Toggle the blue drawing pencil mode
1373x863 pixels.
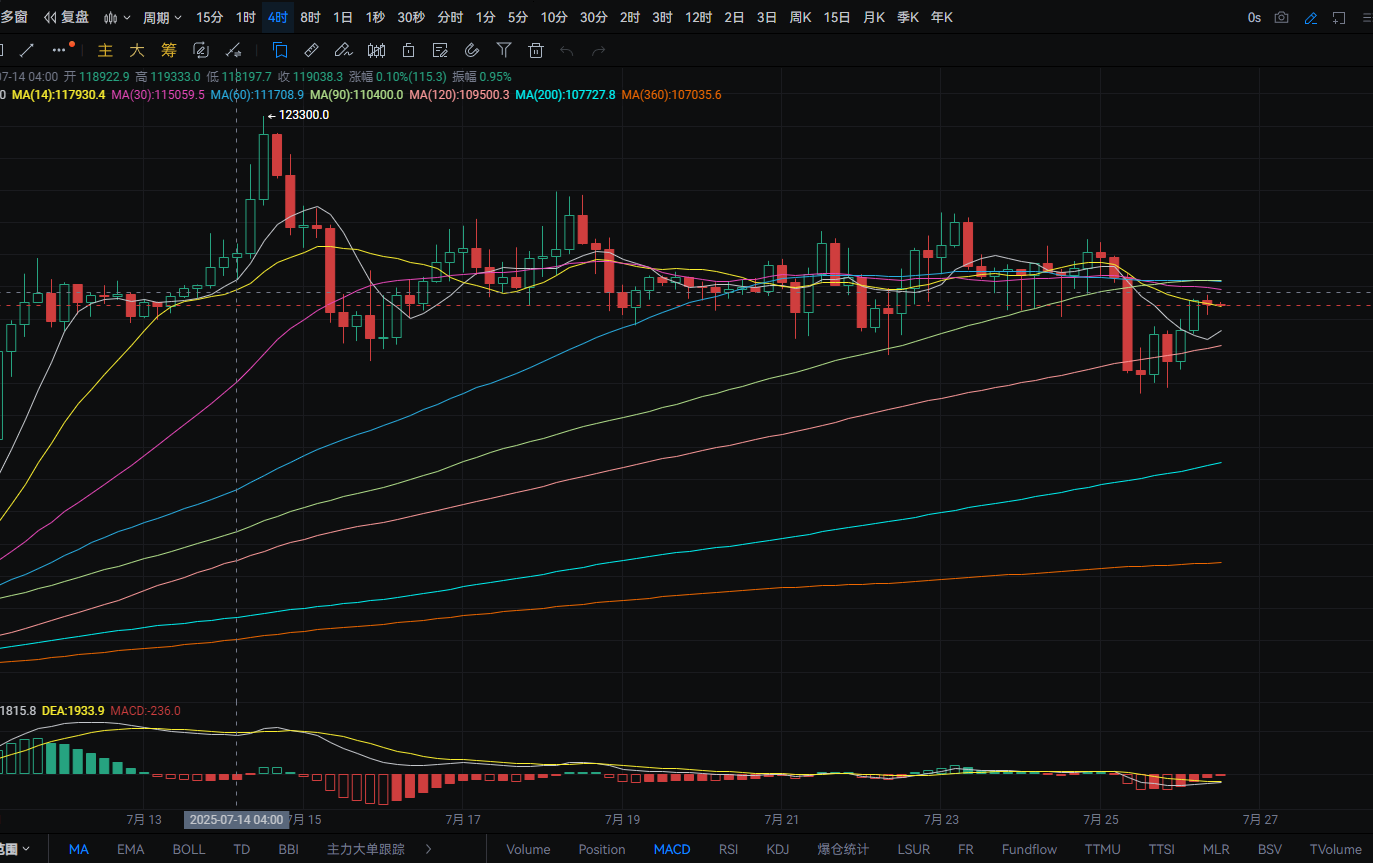(1311, 18)
